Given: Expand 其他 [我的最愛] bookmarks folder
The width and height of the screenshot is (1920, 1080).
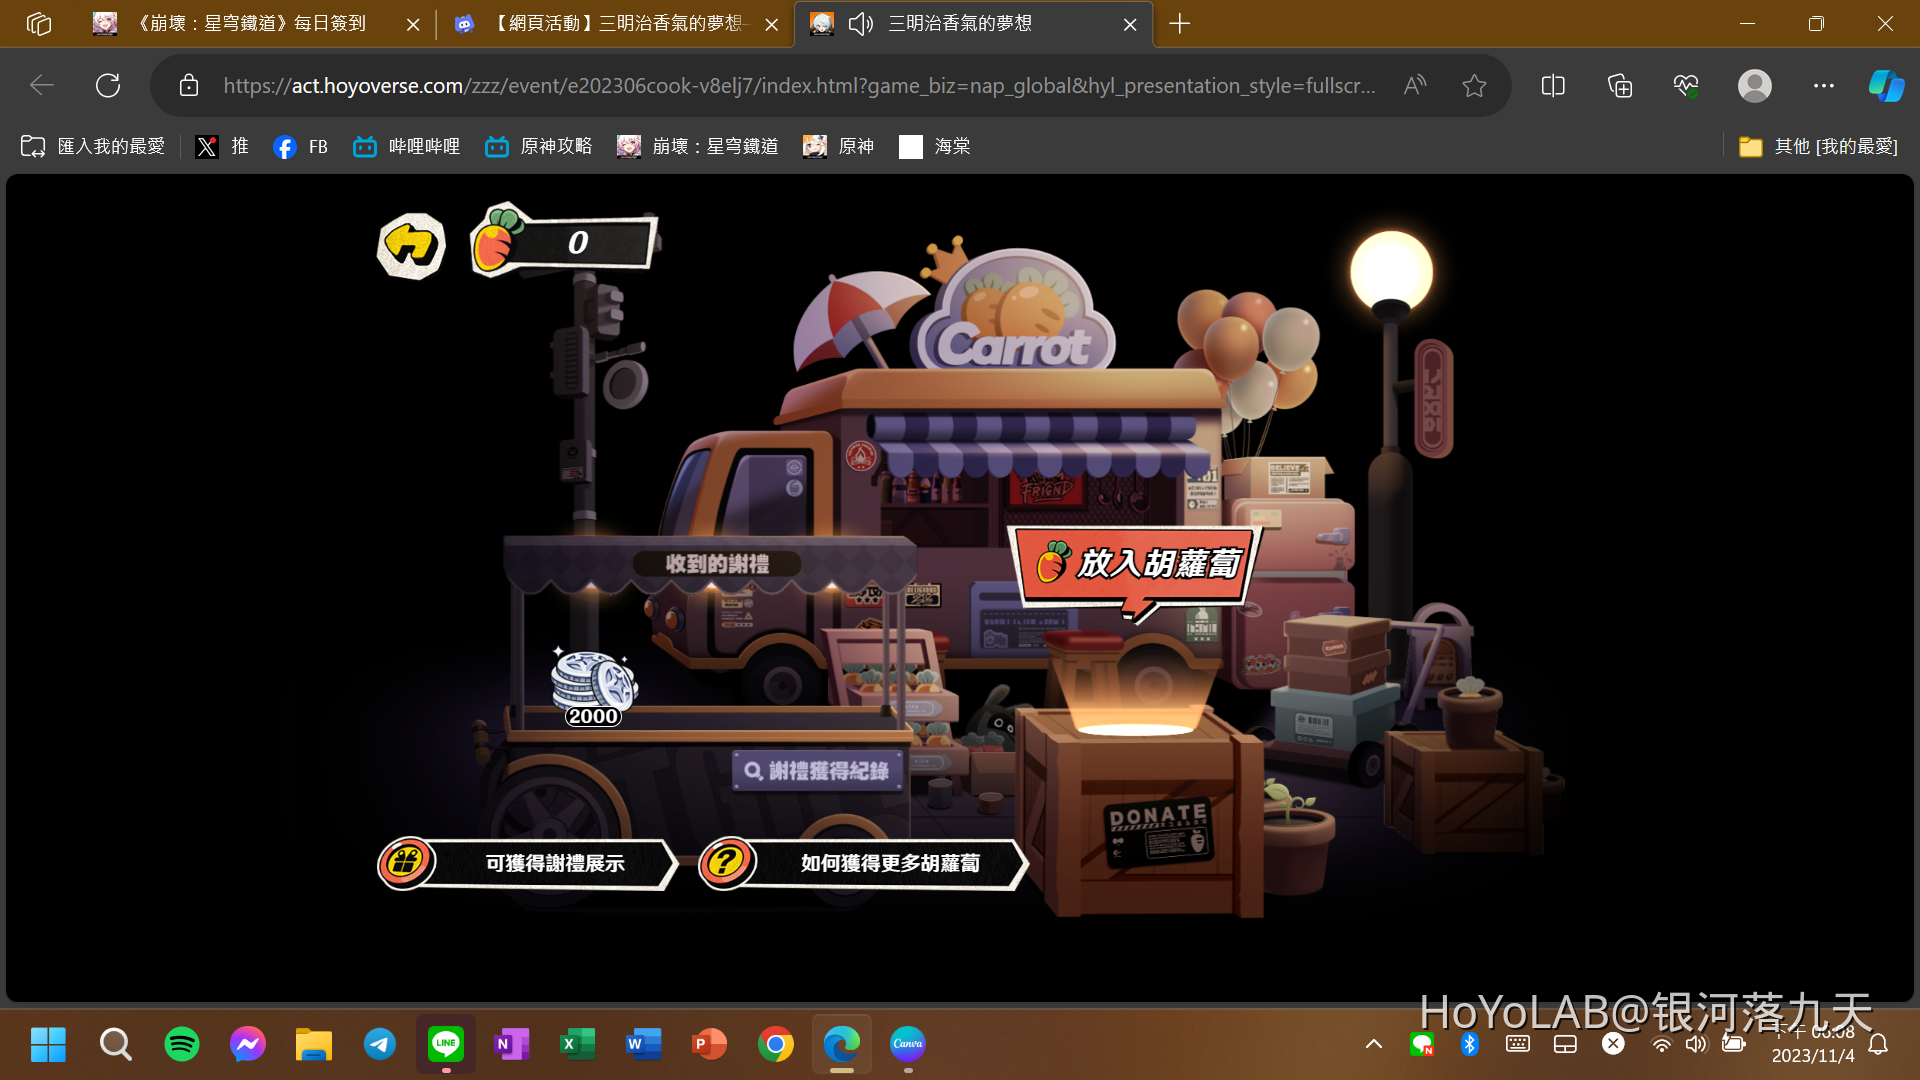Looking at the screenshot, I should pos(1819,147).
